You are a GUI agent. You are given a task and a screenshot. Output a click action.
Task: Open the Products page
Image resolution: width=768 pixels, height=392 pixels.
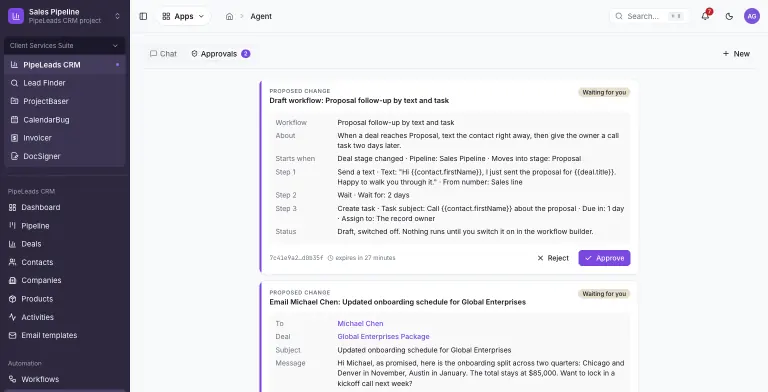coord(64,299)
